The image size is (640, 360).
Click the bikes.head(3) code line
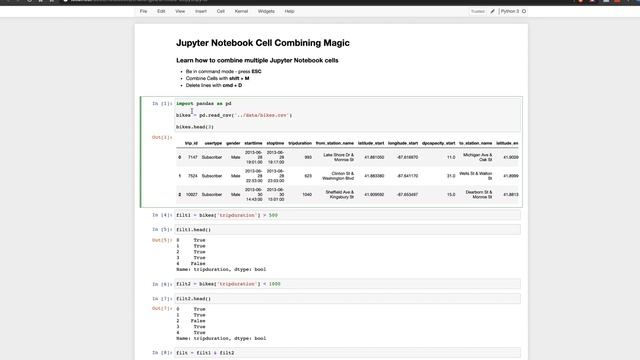coord(195,127)
